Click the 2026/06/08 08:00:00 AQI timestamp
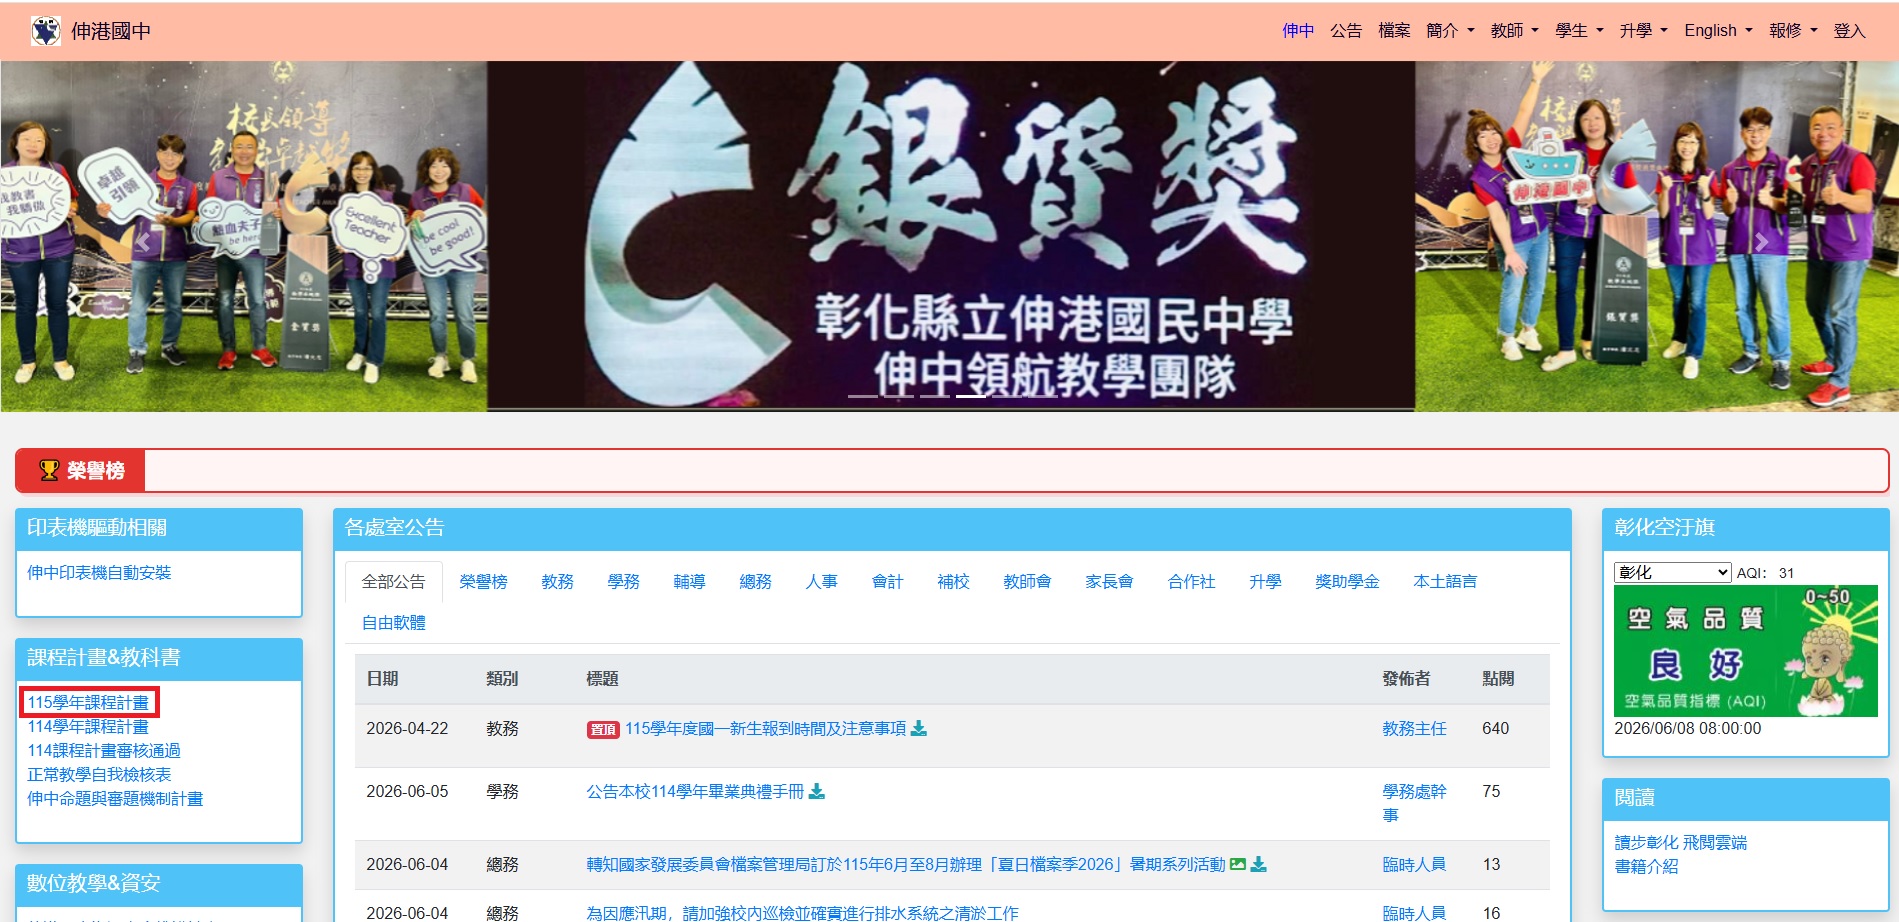The width and height of the screenshot is (1899, 922). tap(1688, 729)
